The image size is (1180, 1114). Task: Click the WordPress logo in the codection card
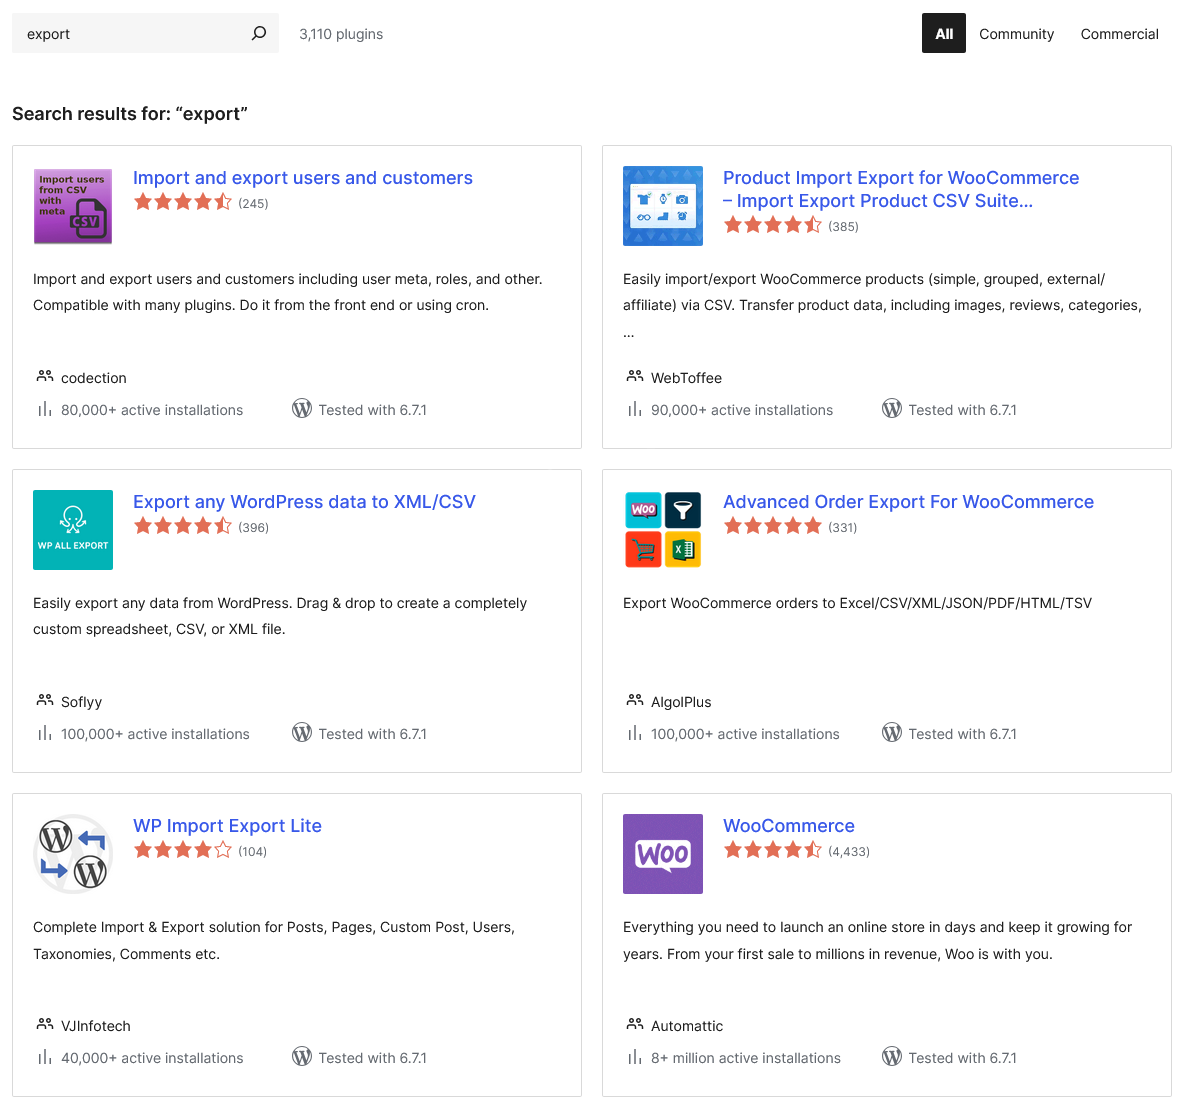pyautogui.click(x=302, y=409)
